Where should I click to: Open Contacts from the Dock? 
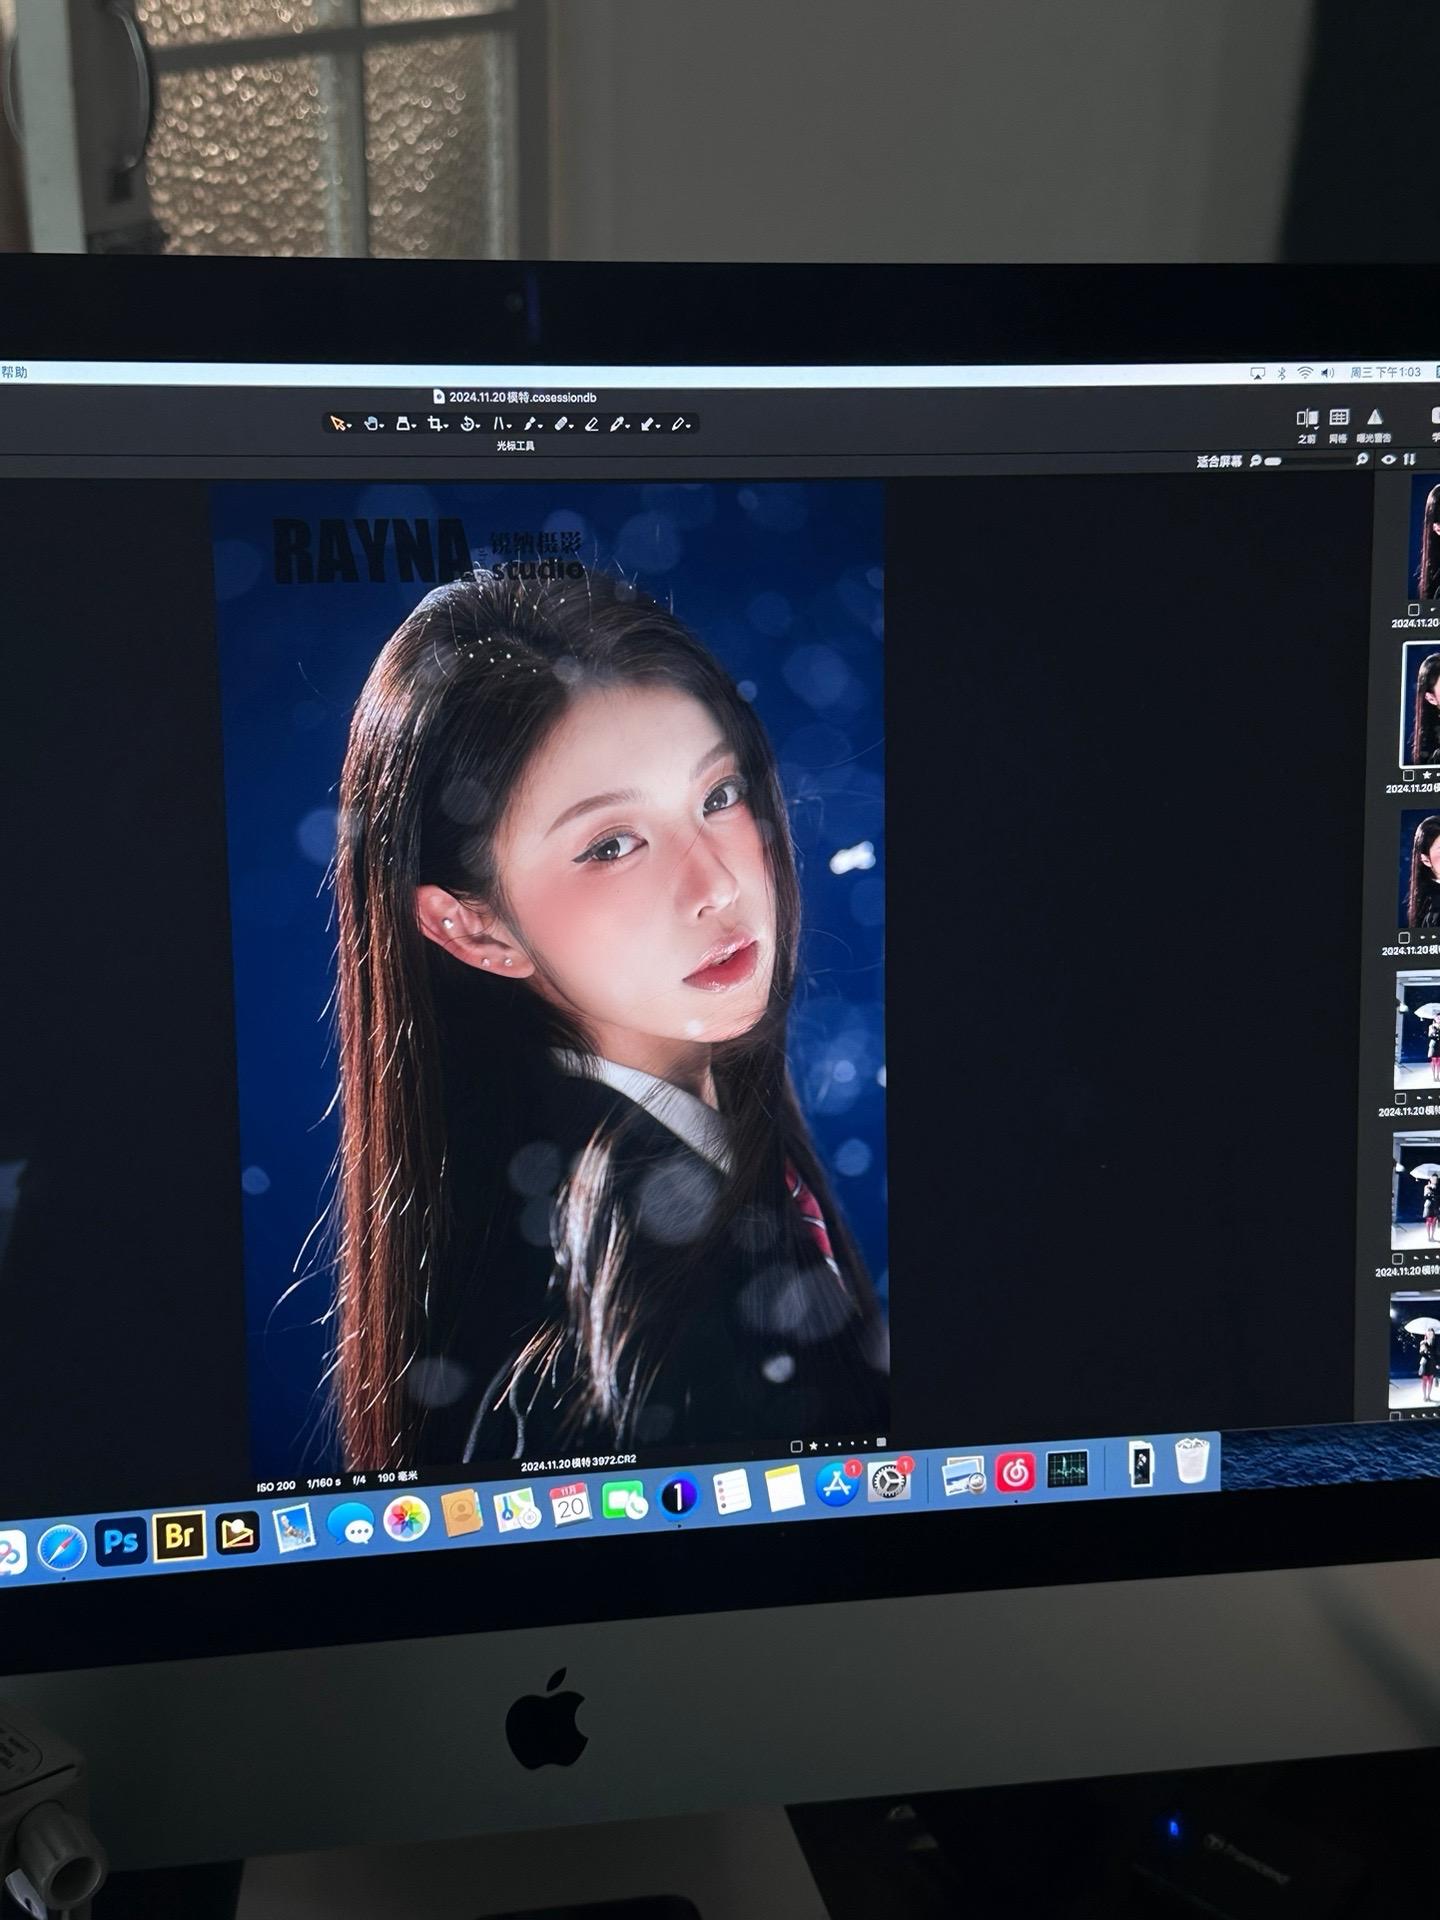pyautogui.click(x=462, y=1514)
